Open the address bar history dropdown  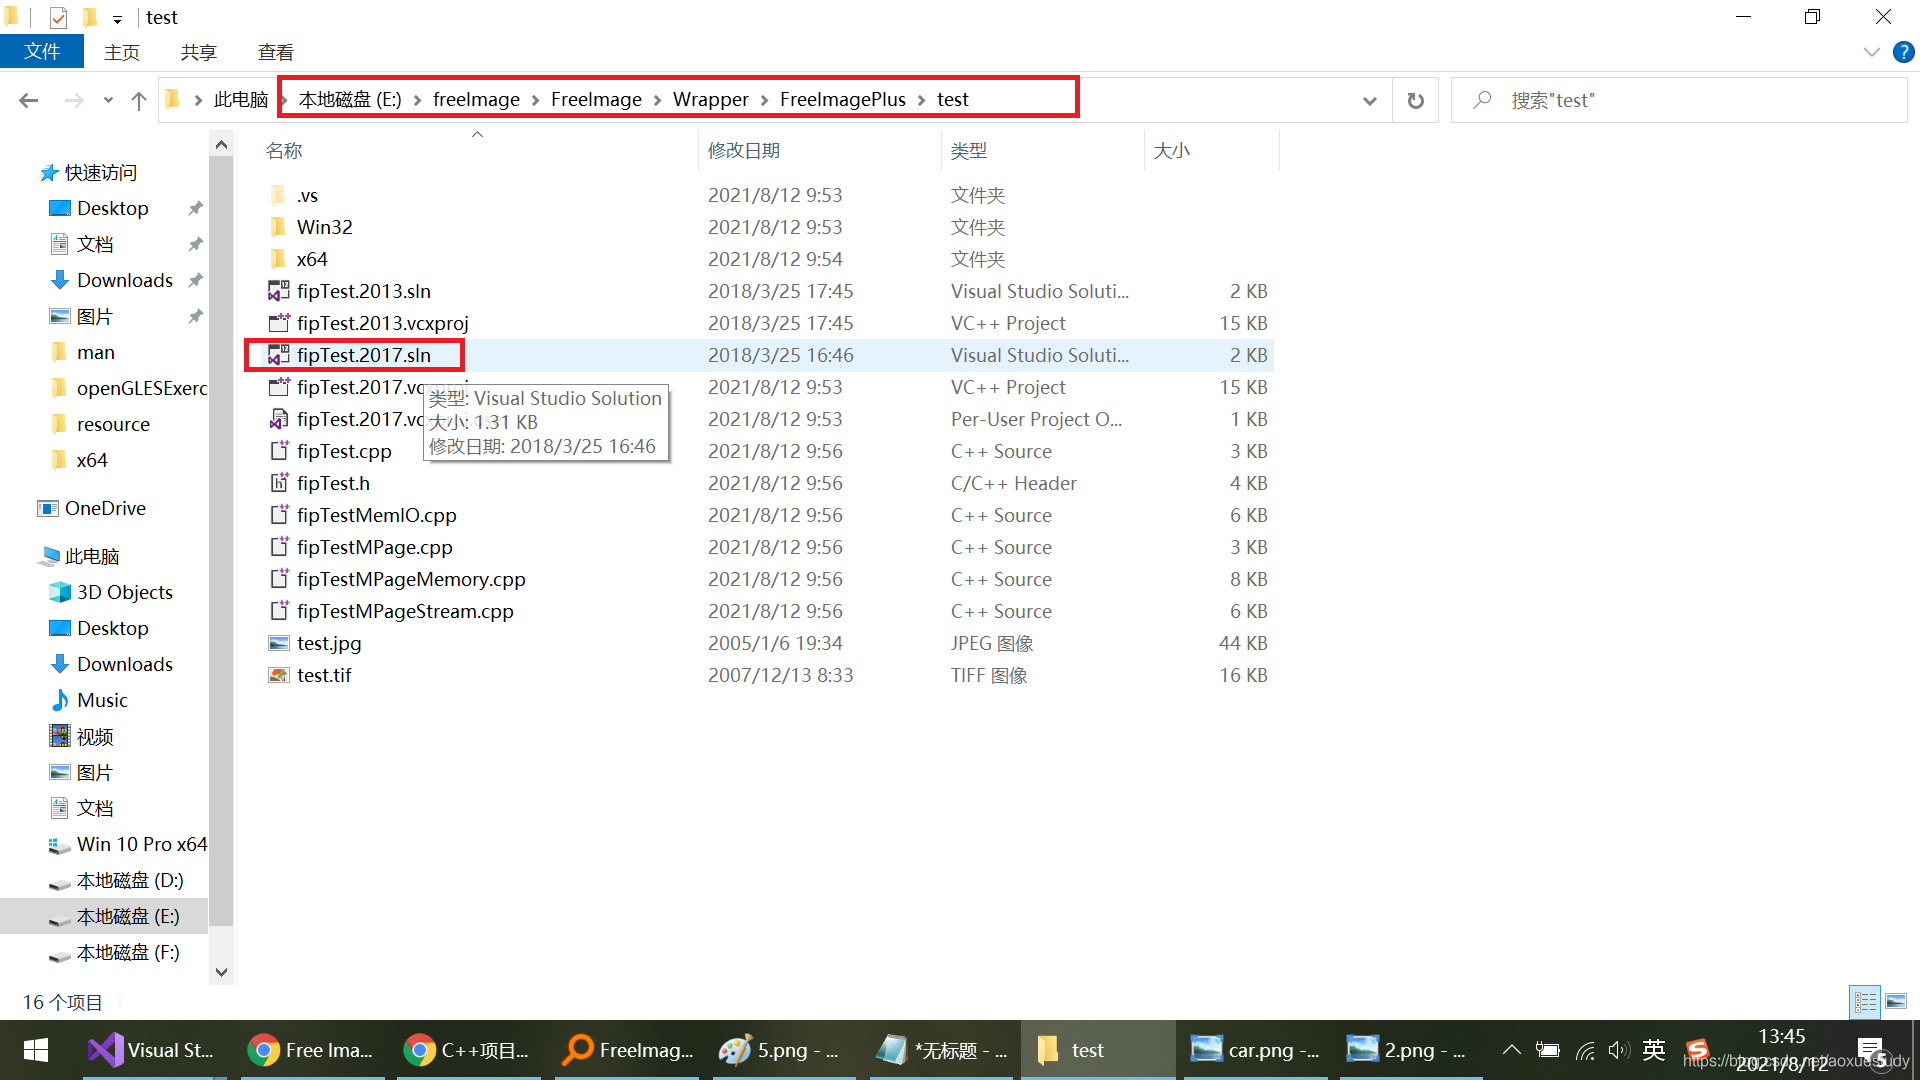click(1369, 100)
